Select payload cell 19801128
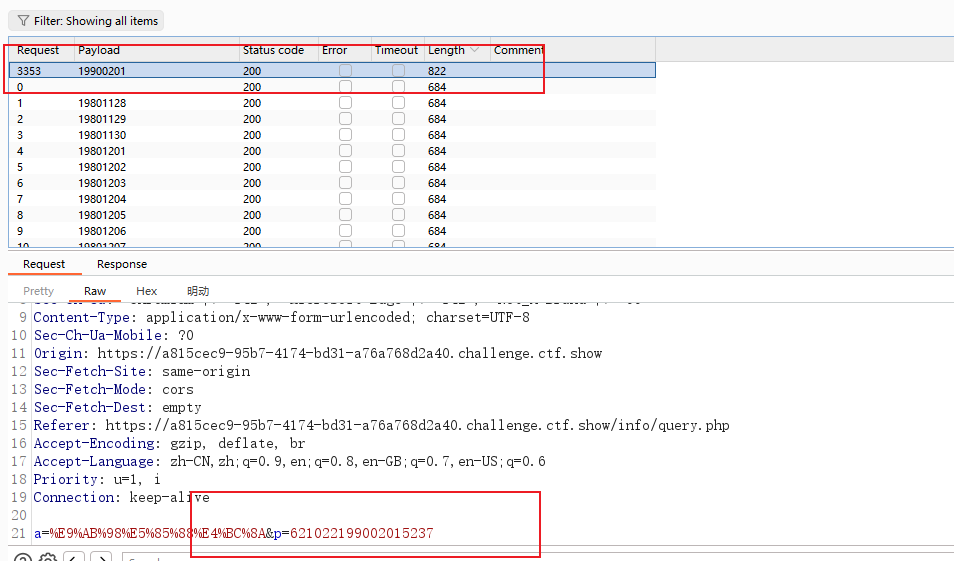 coord(102,103)
